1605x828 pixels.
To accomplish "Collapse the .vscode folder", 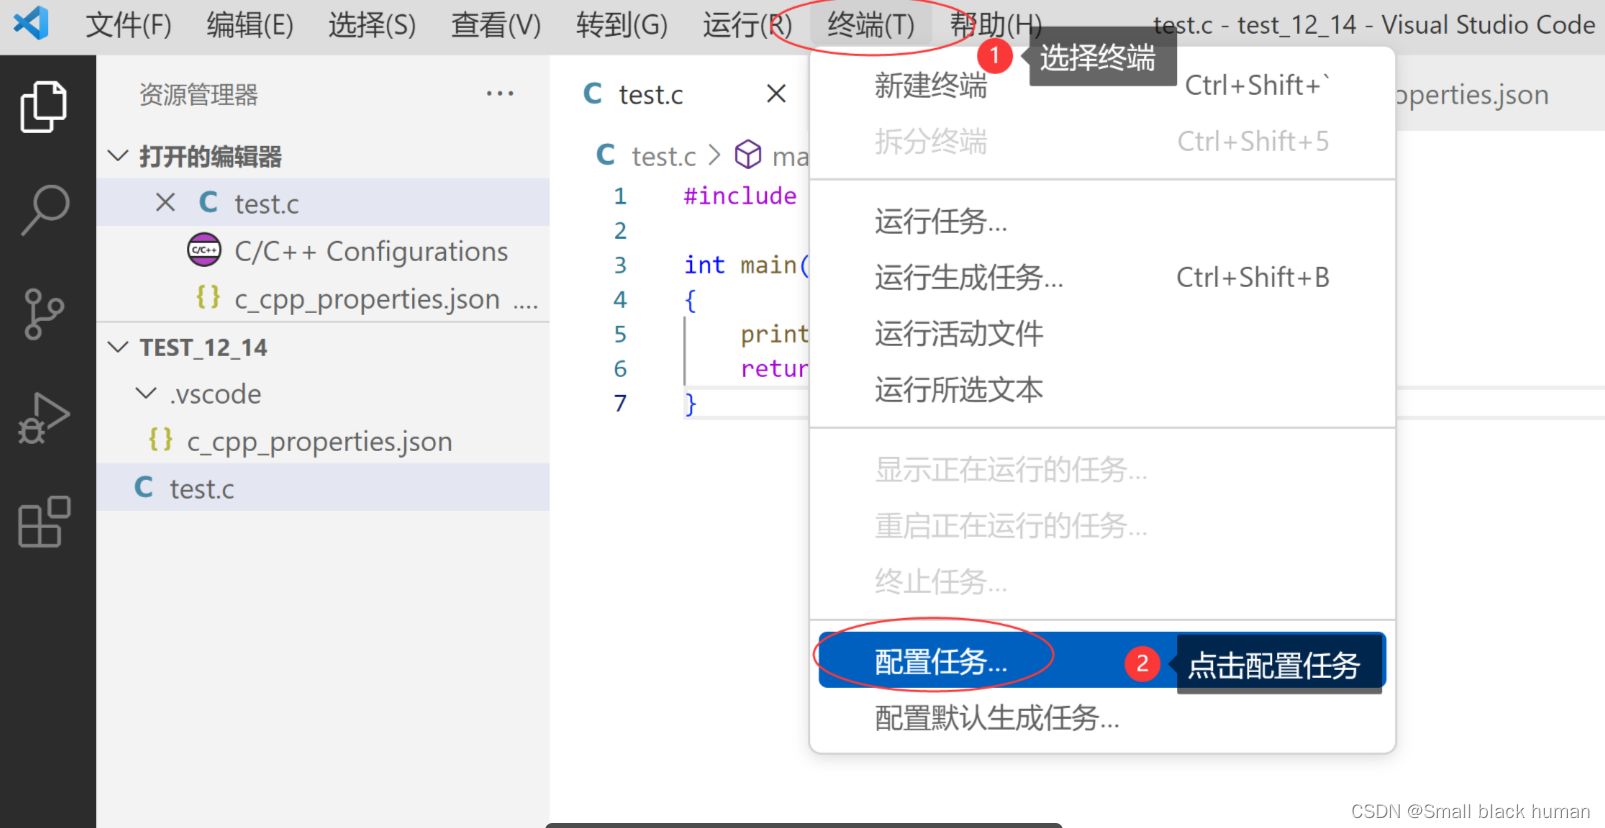I will (146, 394).
